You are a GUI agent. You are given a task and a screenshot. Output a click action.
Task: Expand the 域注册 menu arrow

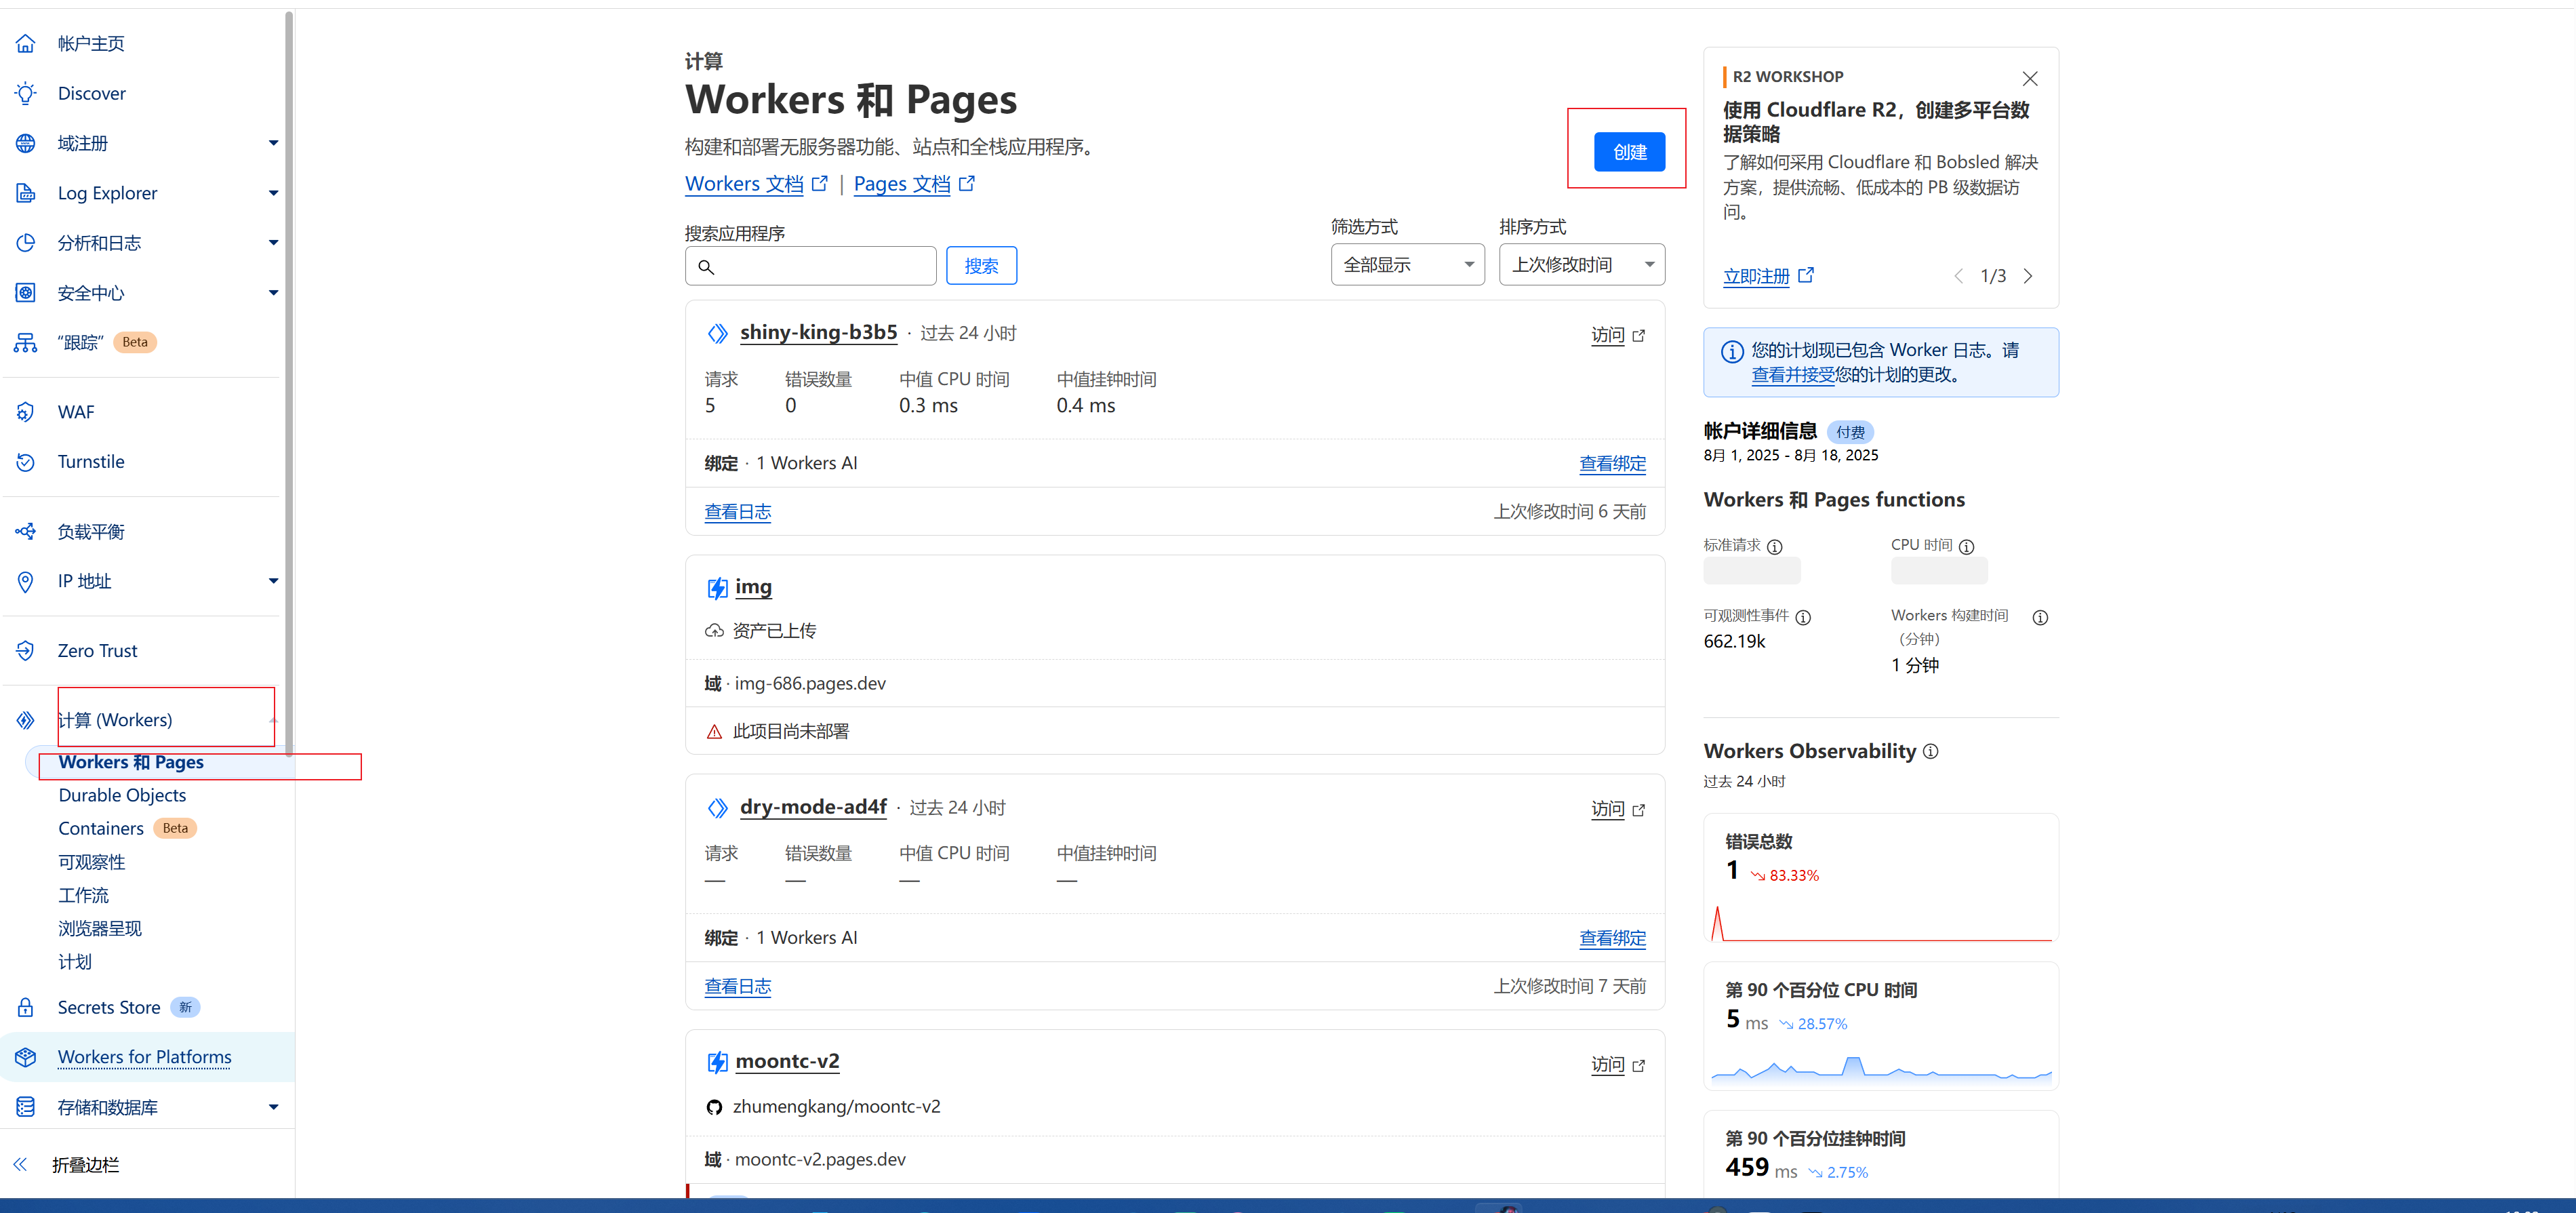pyautogui.click(x=273, y=143)
